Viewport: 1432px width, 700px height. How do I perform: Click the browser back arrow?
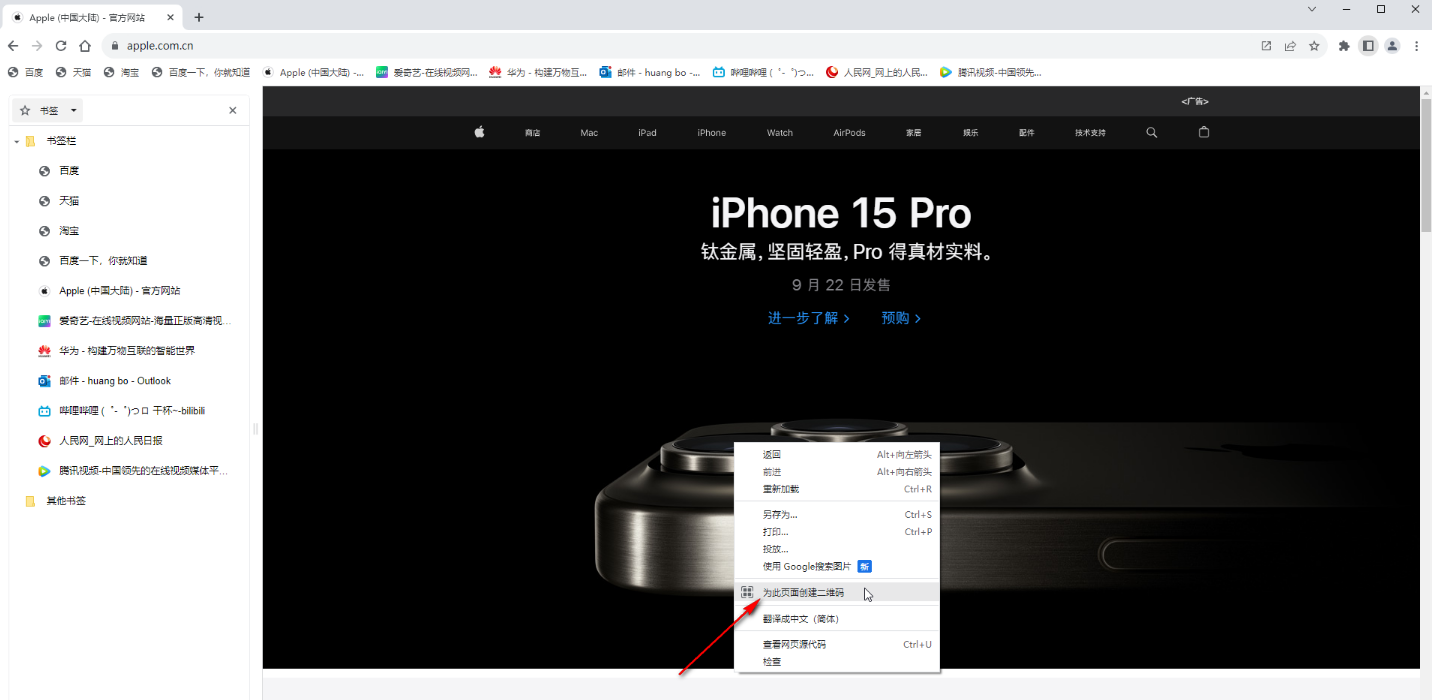13,46
